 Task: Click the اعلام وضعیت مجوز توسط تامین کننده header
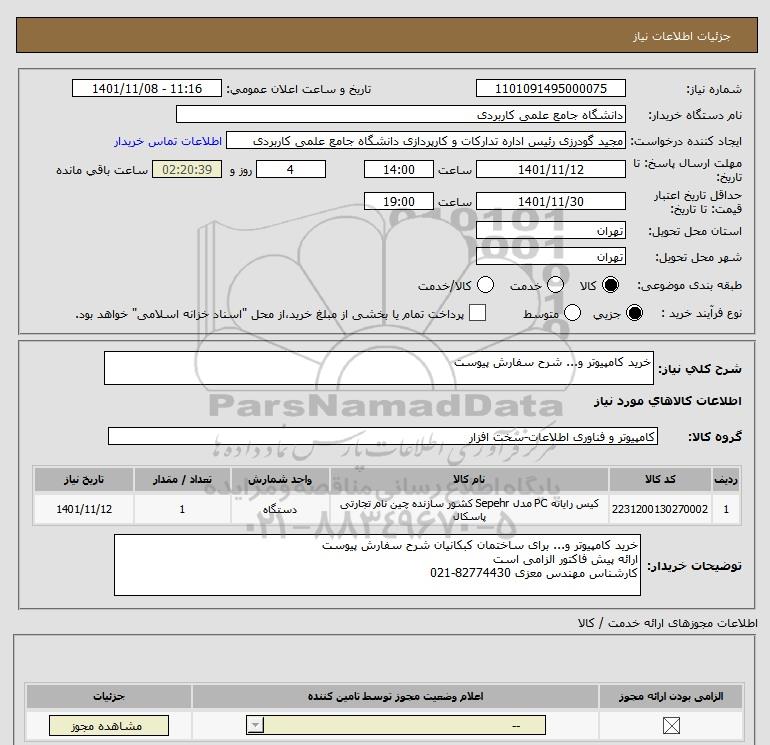[x=395, y=696]
